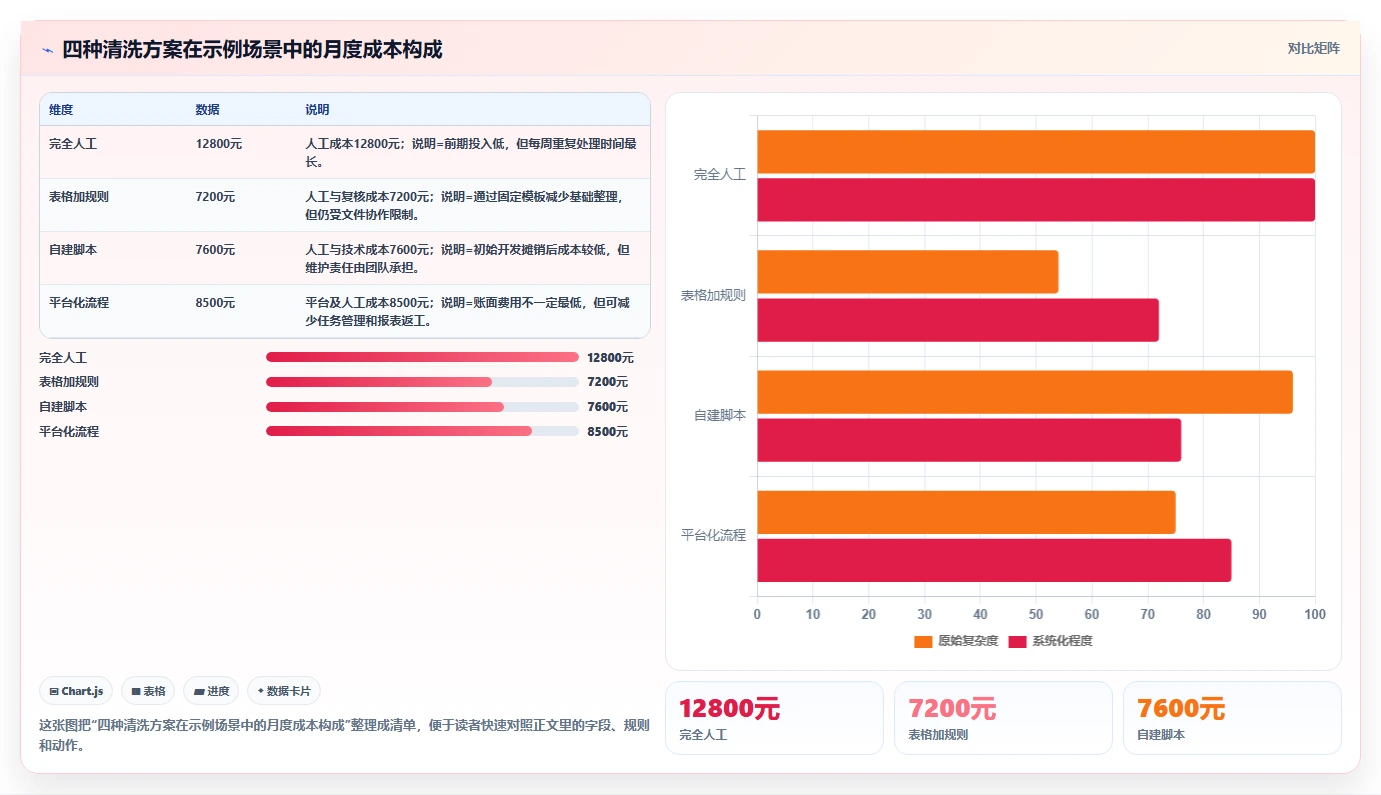Click the 100 tick on the x-axis

pyautogui.click(x=1315, y=614)
